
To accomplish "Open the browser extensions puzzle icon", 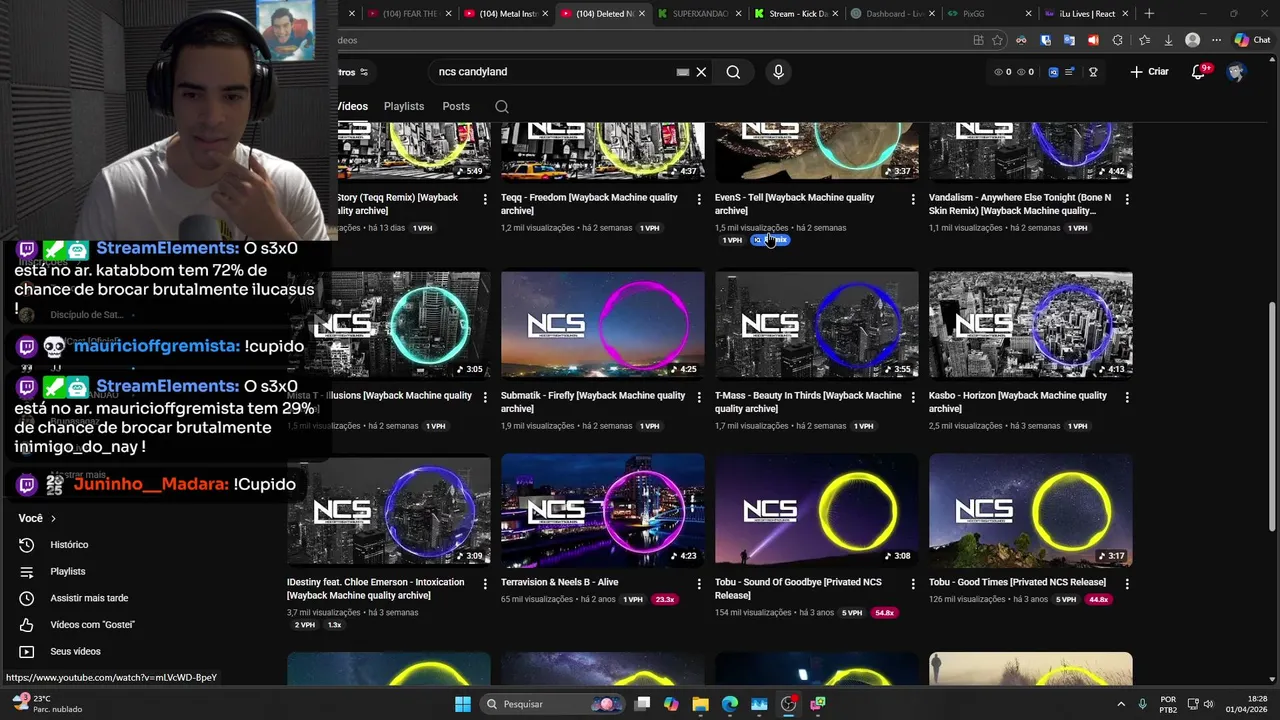I will [1117, 40].
